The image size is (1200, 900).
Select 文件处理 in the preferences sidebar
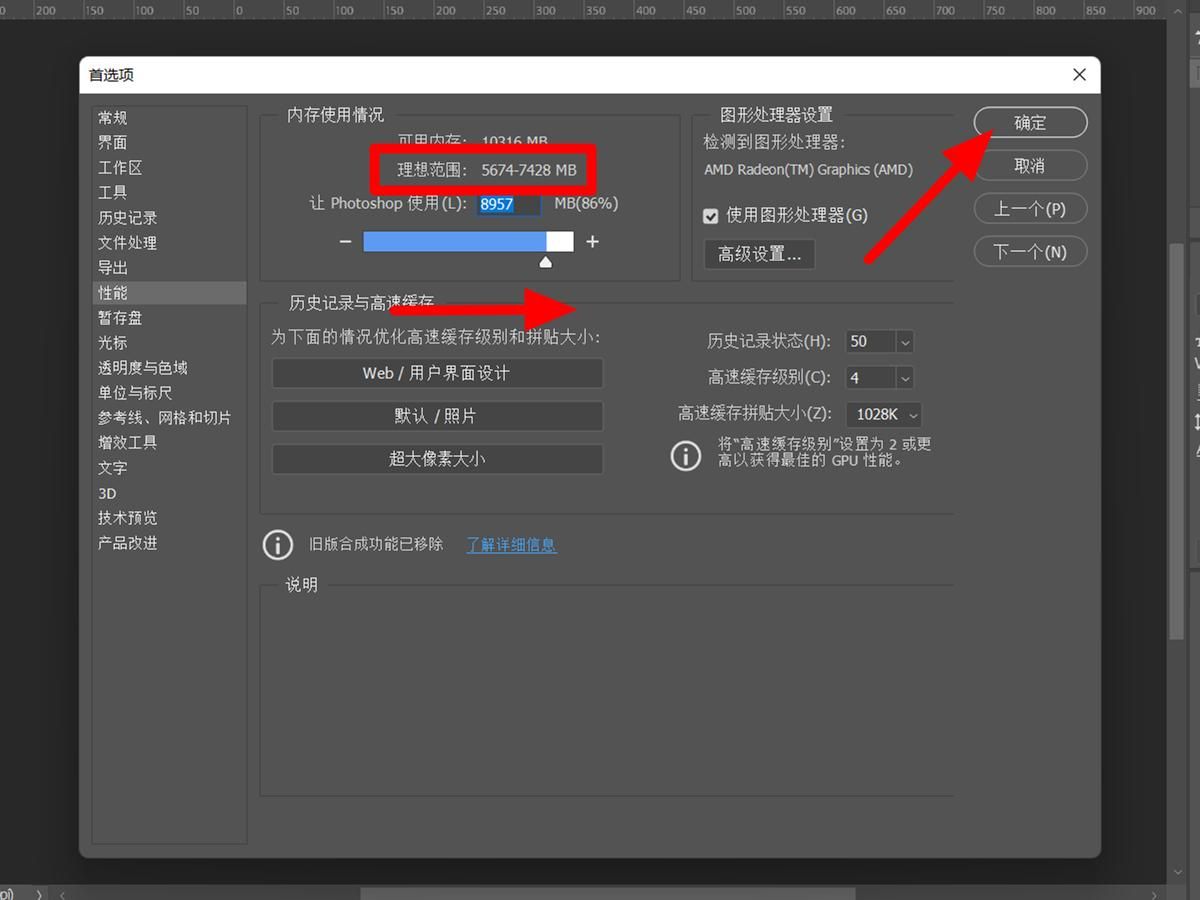pos(127,242)
